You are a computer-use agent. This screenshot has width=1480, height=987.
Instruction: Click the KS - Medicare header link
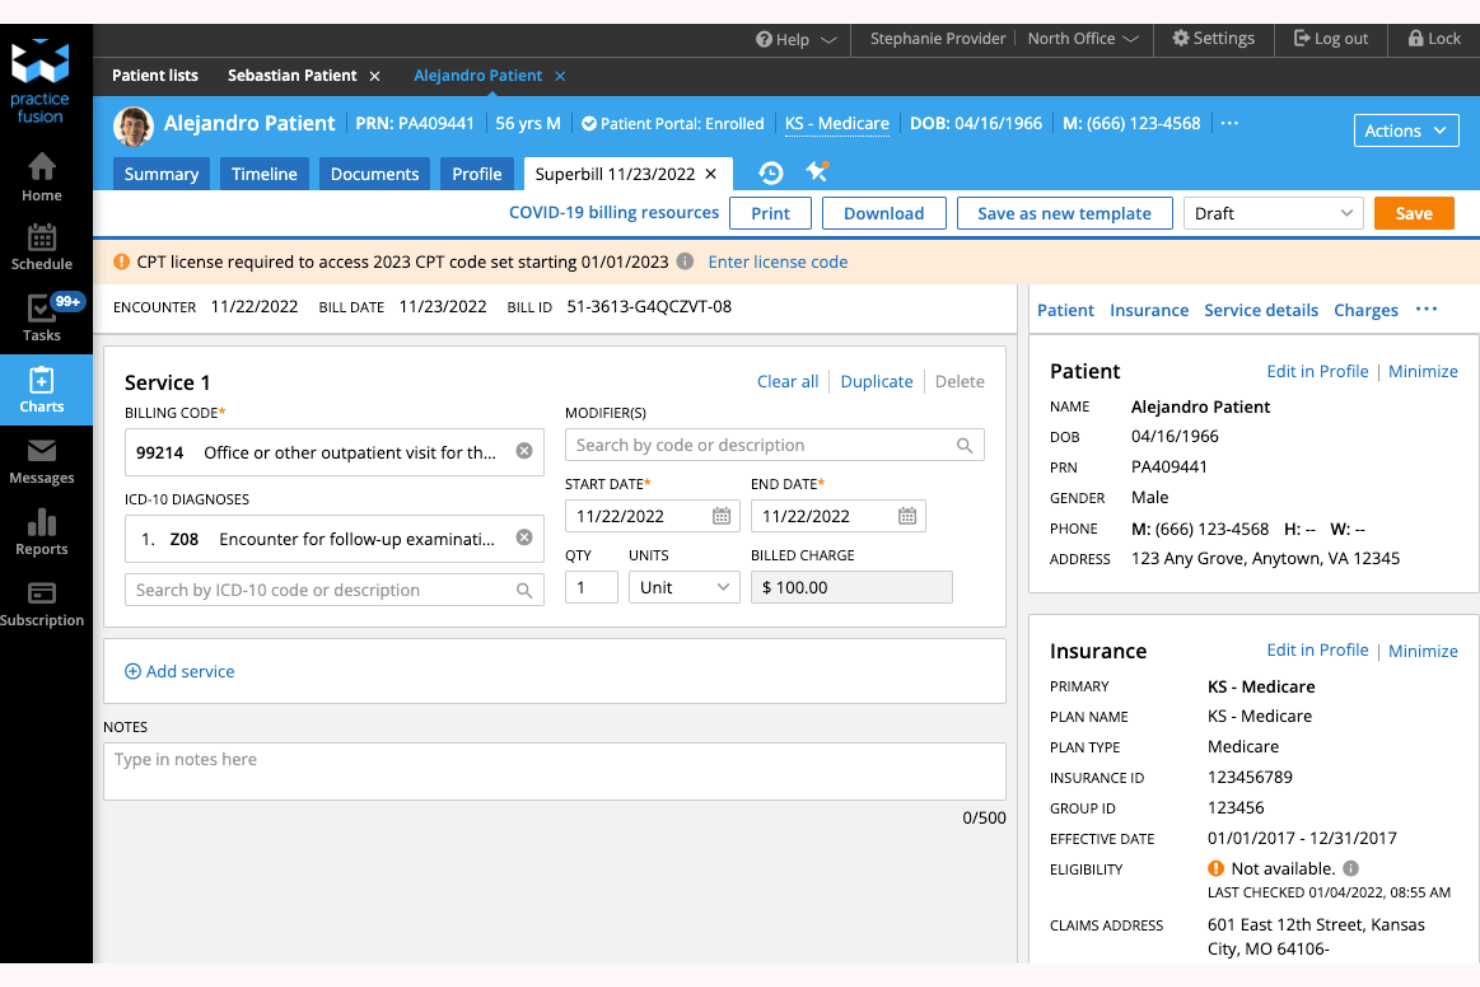coord(837,123)
